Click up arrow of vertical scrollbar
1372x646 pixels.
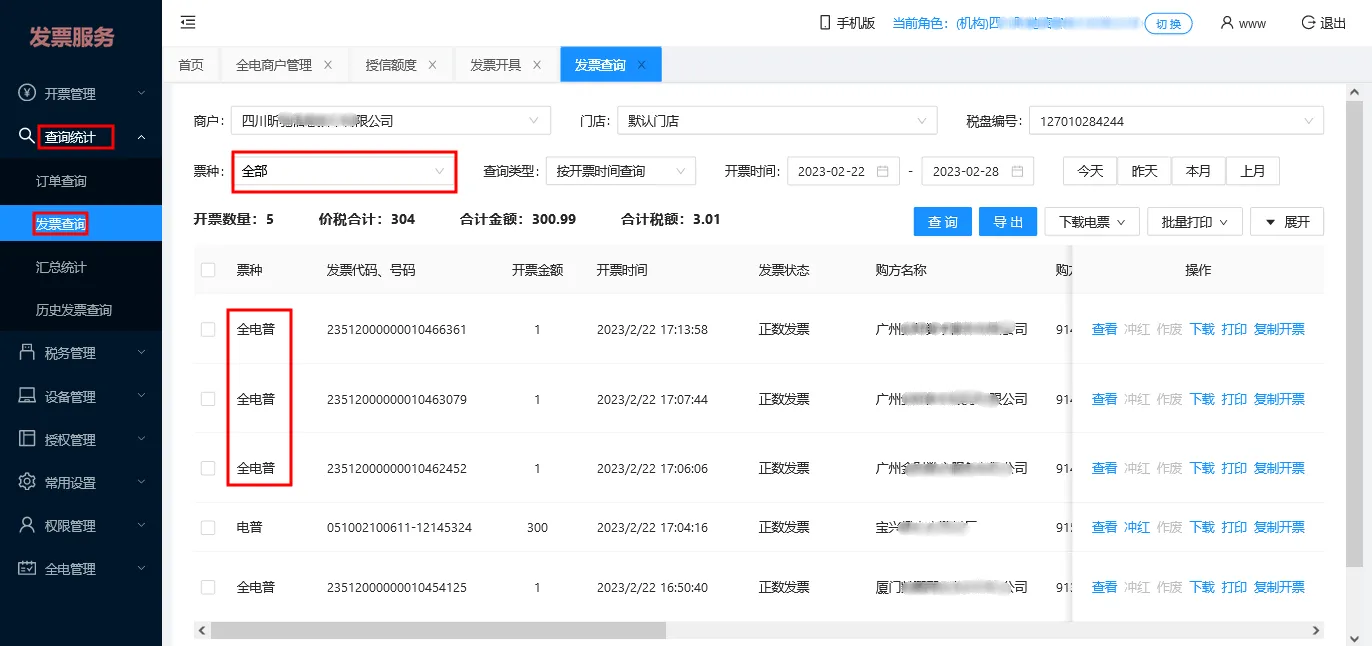pyautogui.click(x=1355, y=92)
